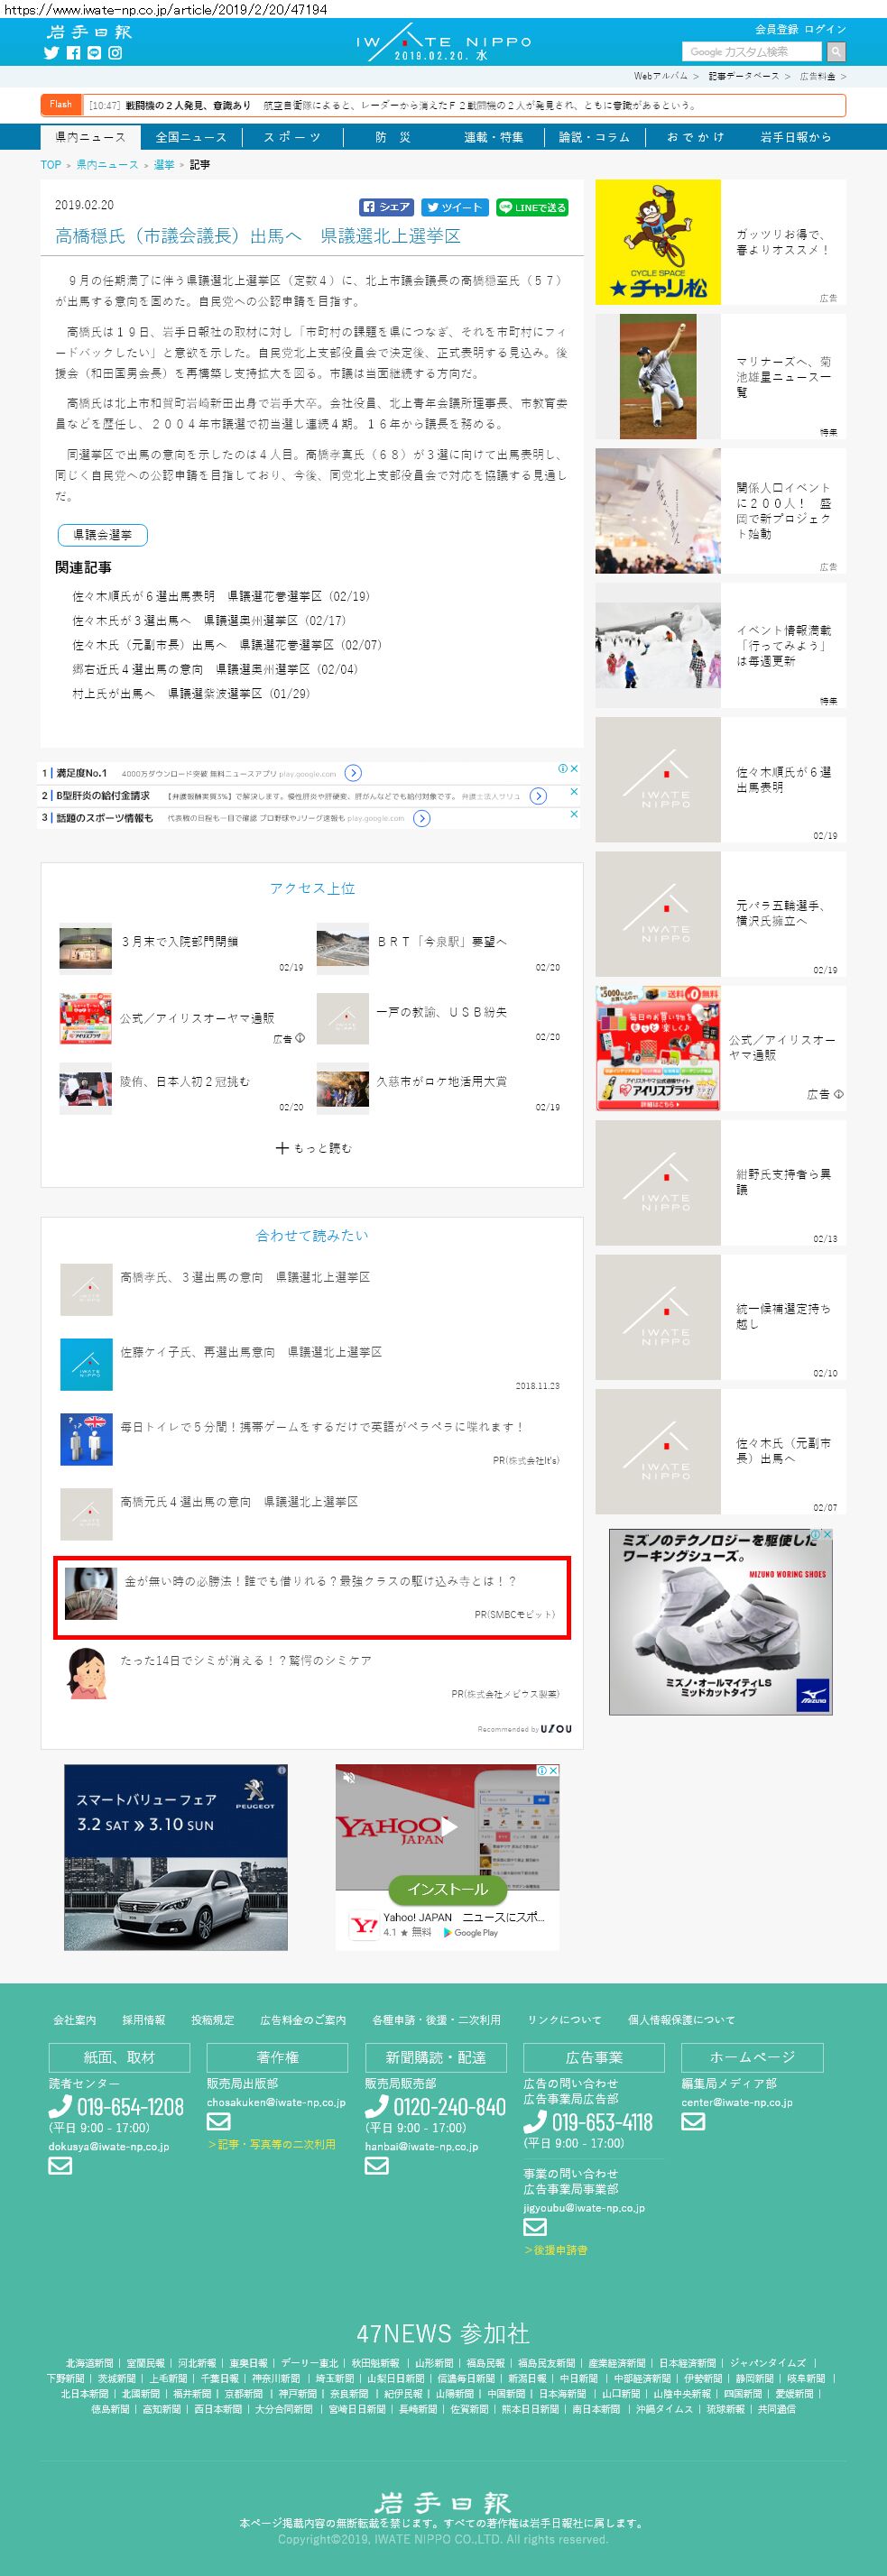Open the チャリ松 cycle space ad thumbnail
The height and width of the screenshot is (2576, 887).
coord(658,242)
